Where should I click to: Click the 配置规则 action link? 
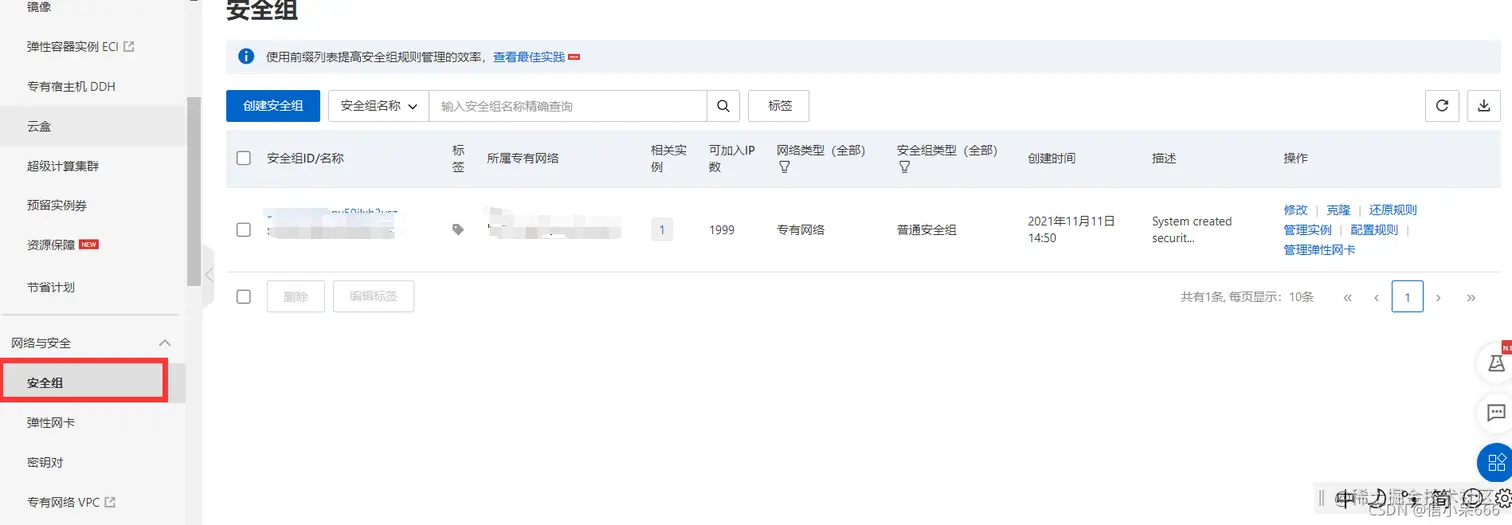point(1374,230)
